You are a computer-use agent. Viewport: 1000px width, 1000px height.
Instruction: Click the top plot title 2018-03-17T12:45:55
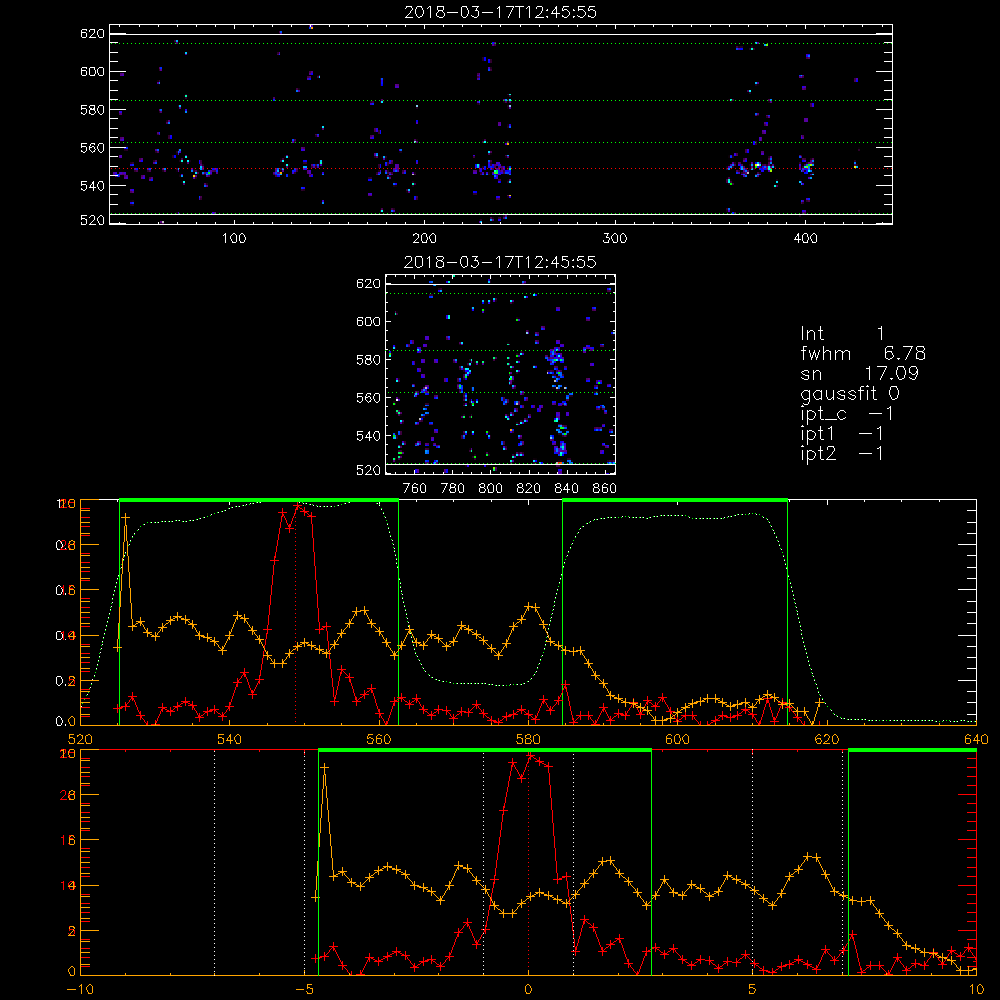pyautogui.click(x=500, y=12)
